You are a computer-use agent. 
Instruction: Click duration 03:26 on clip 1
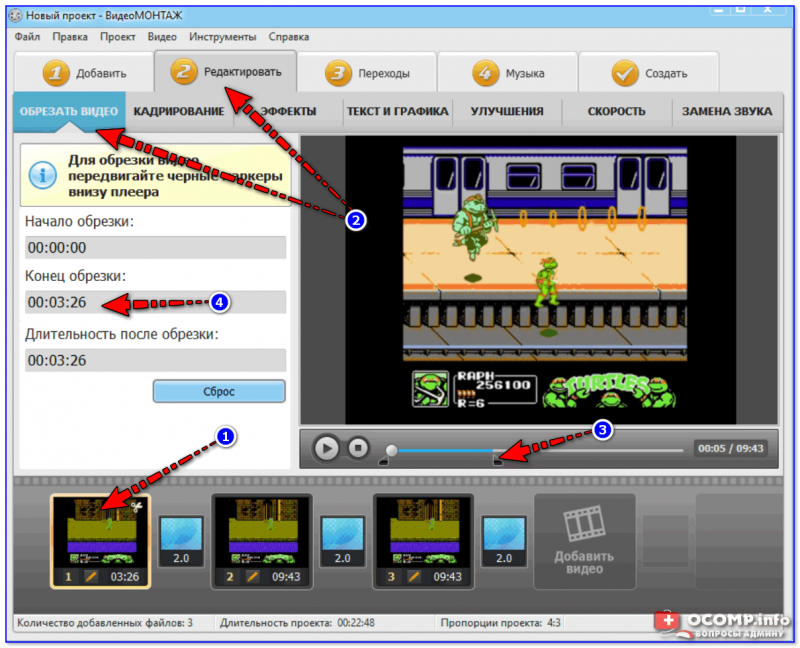pyautogui.click(x=125, y=577)
